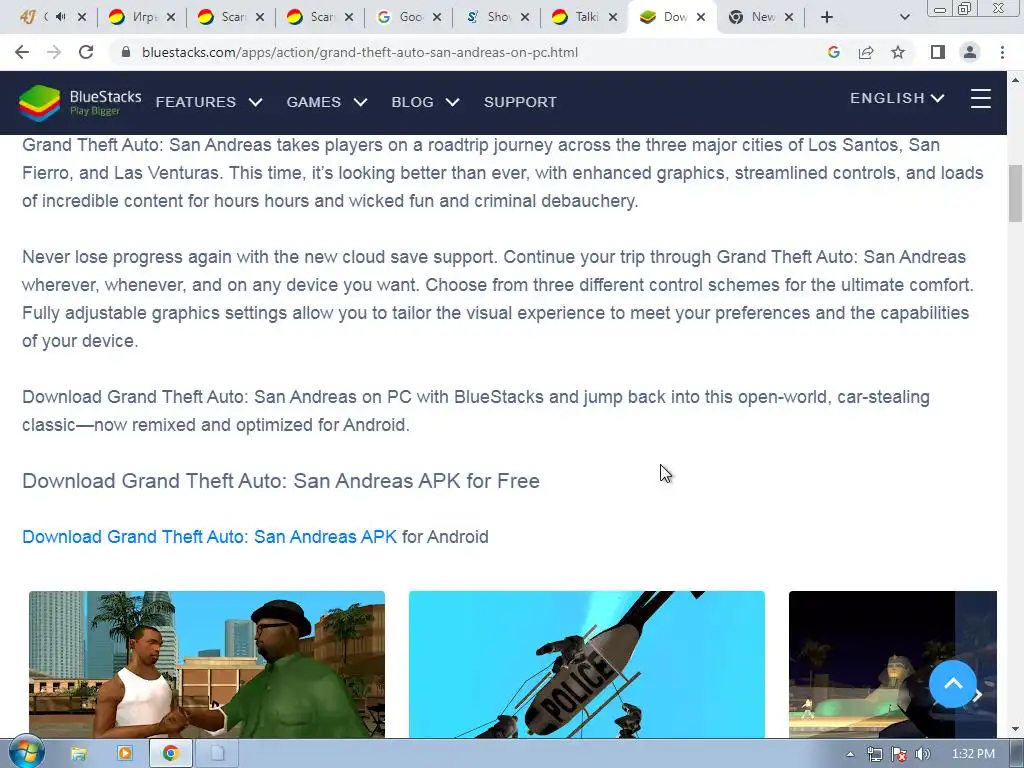This screenshot has width=1024, height=768.
Task: Click the tab search chevron
Action: (x=904, y=17)
